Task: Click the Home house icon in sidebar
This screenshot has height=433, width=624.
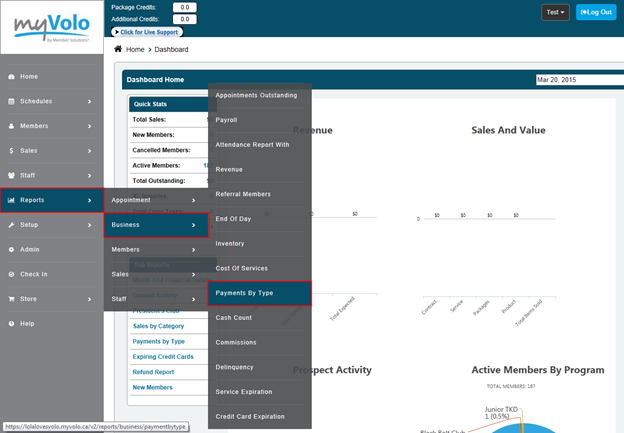Action: (x=11, y=77)
